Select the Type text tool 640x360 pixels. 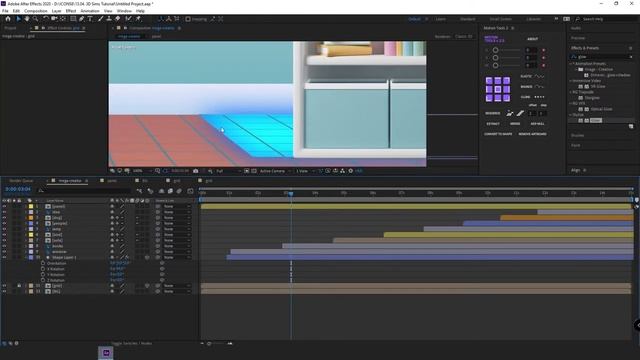point(90,19)
